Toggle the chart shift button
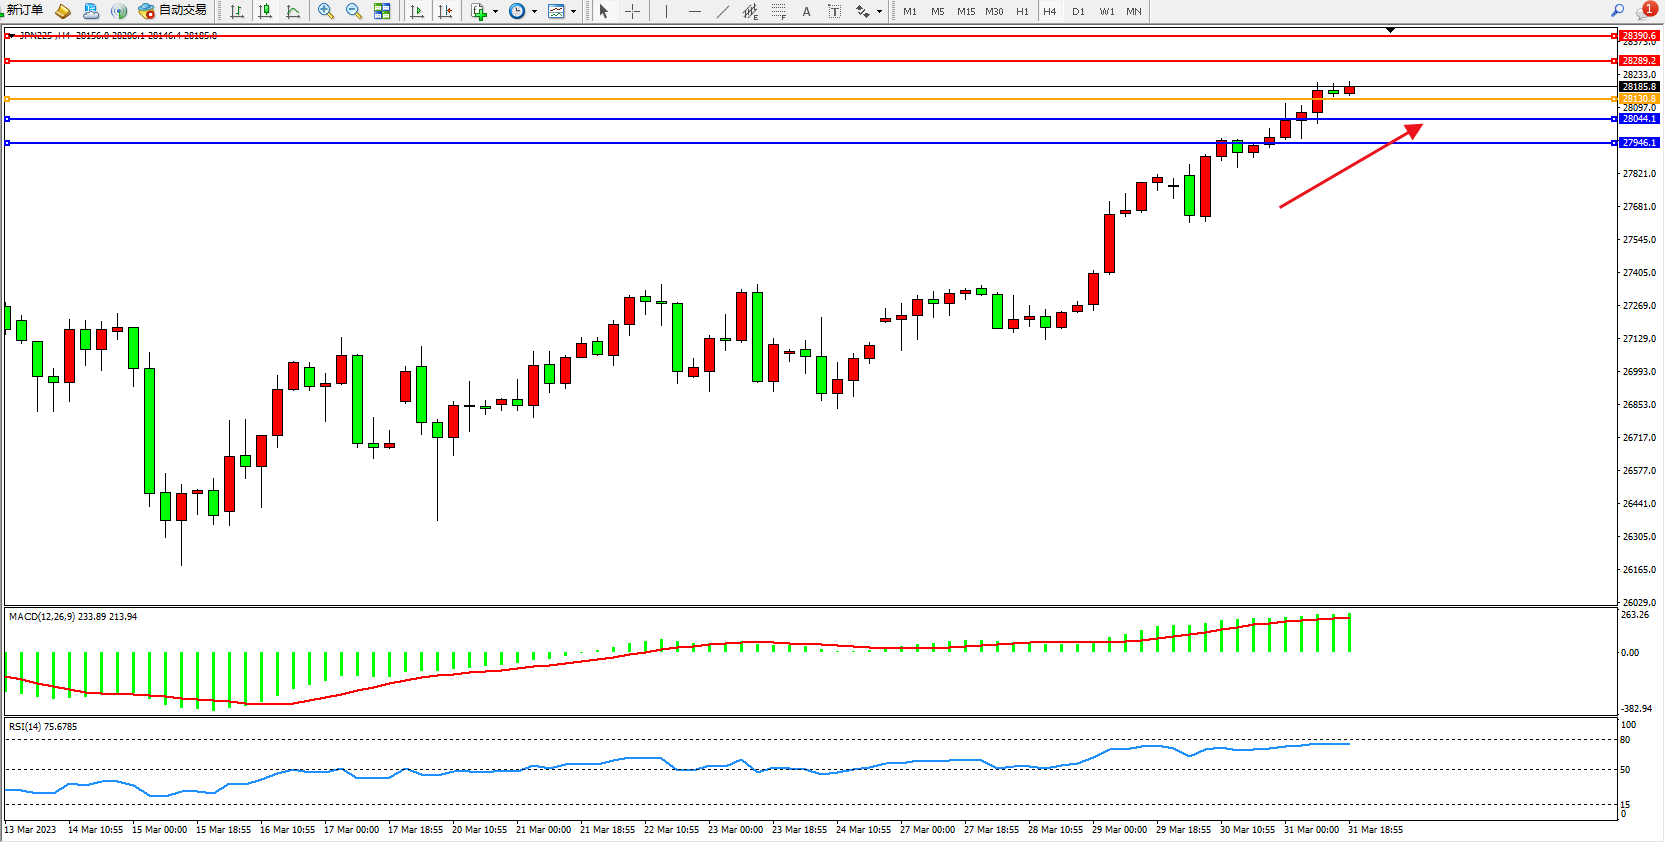 coord(445,11)
